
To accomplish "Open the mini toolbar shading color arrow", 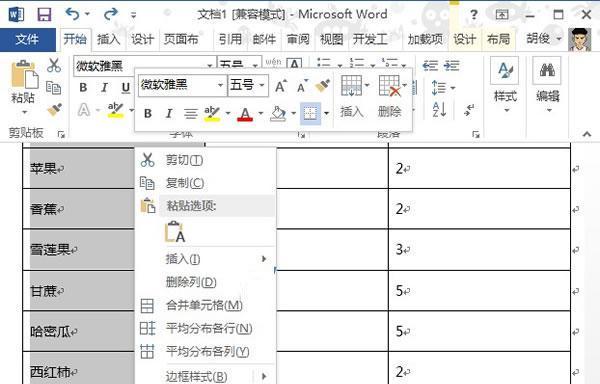I will click(x=294, y=113).
